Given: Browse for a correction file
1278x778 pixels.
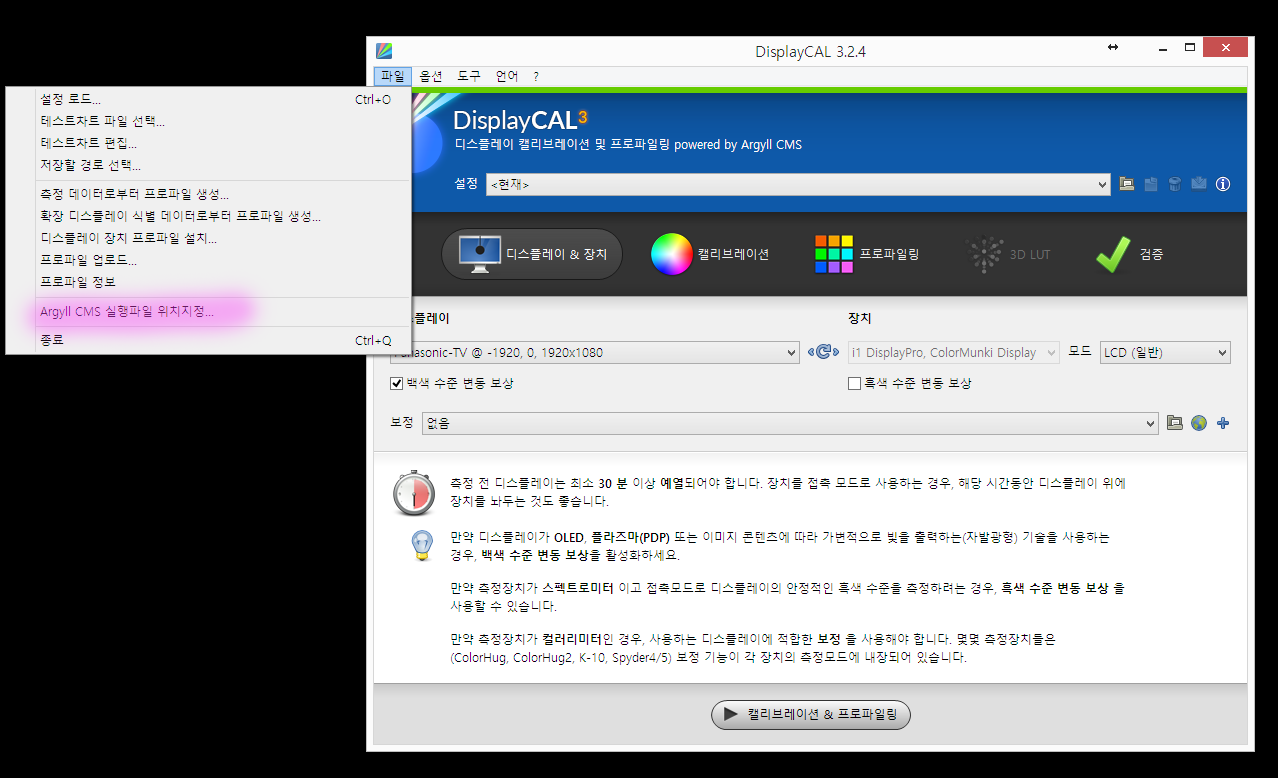Looking at the screenshot, I should coord(1175,423).
